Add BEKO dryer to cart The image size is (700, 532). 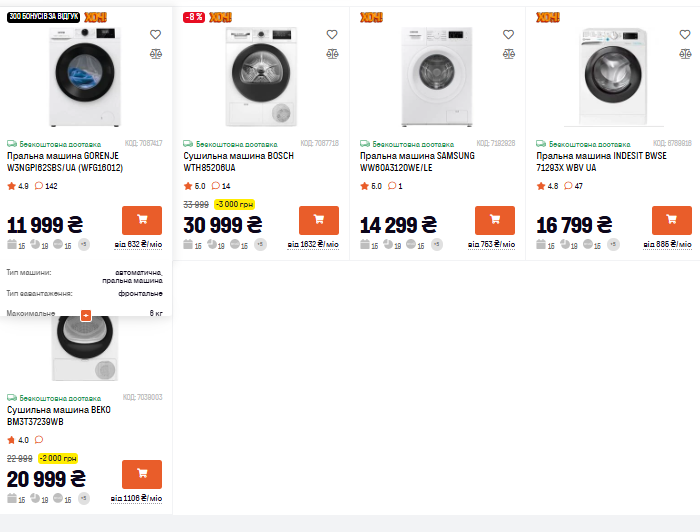[142, 474]
